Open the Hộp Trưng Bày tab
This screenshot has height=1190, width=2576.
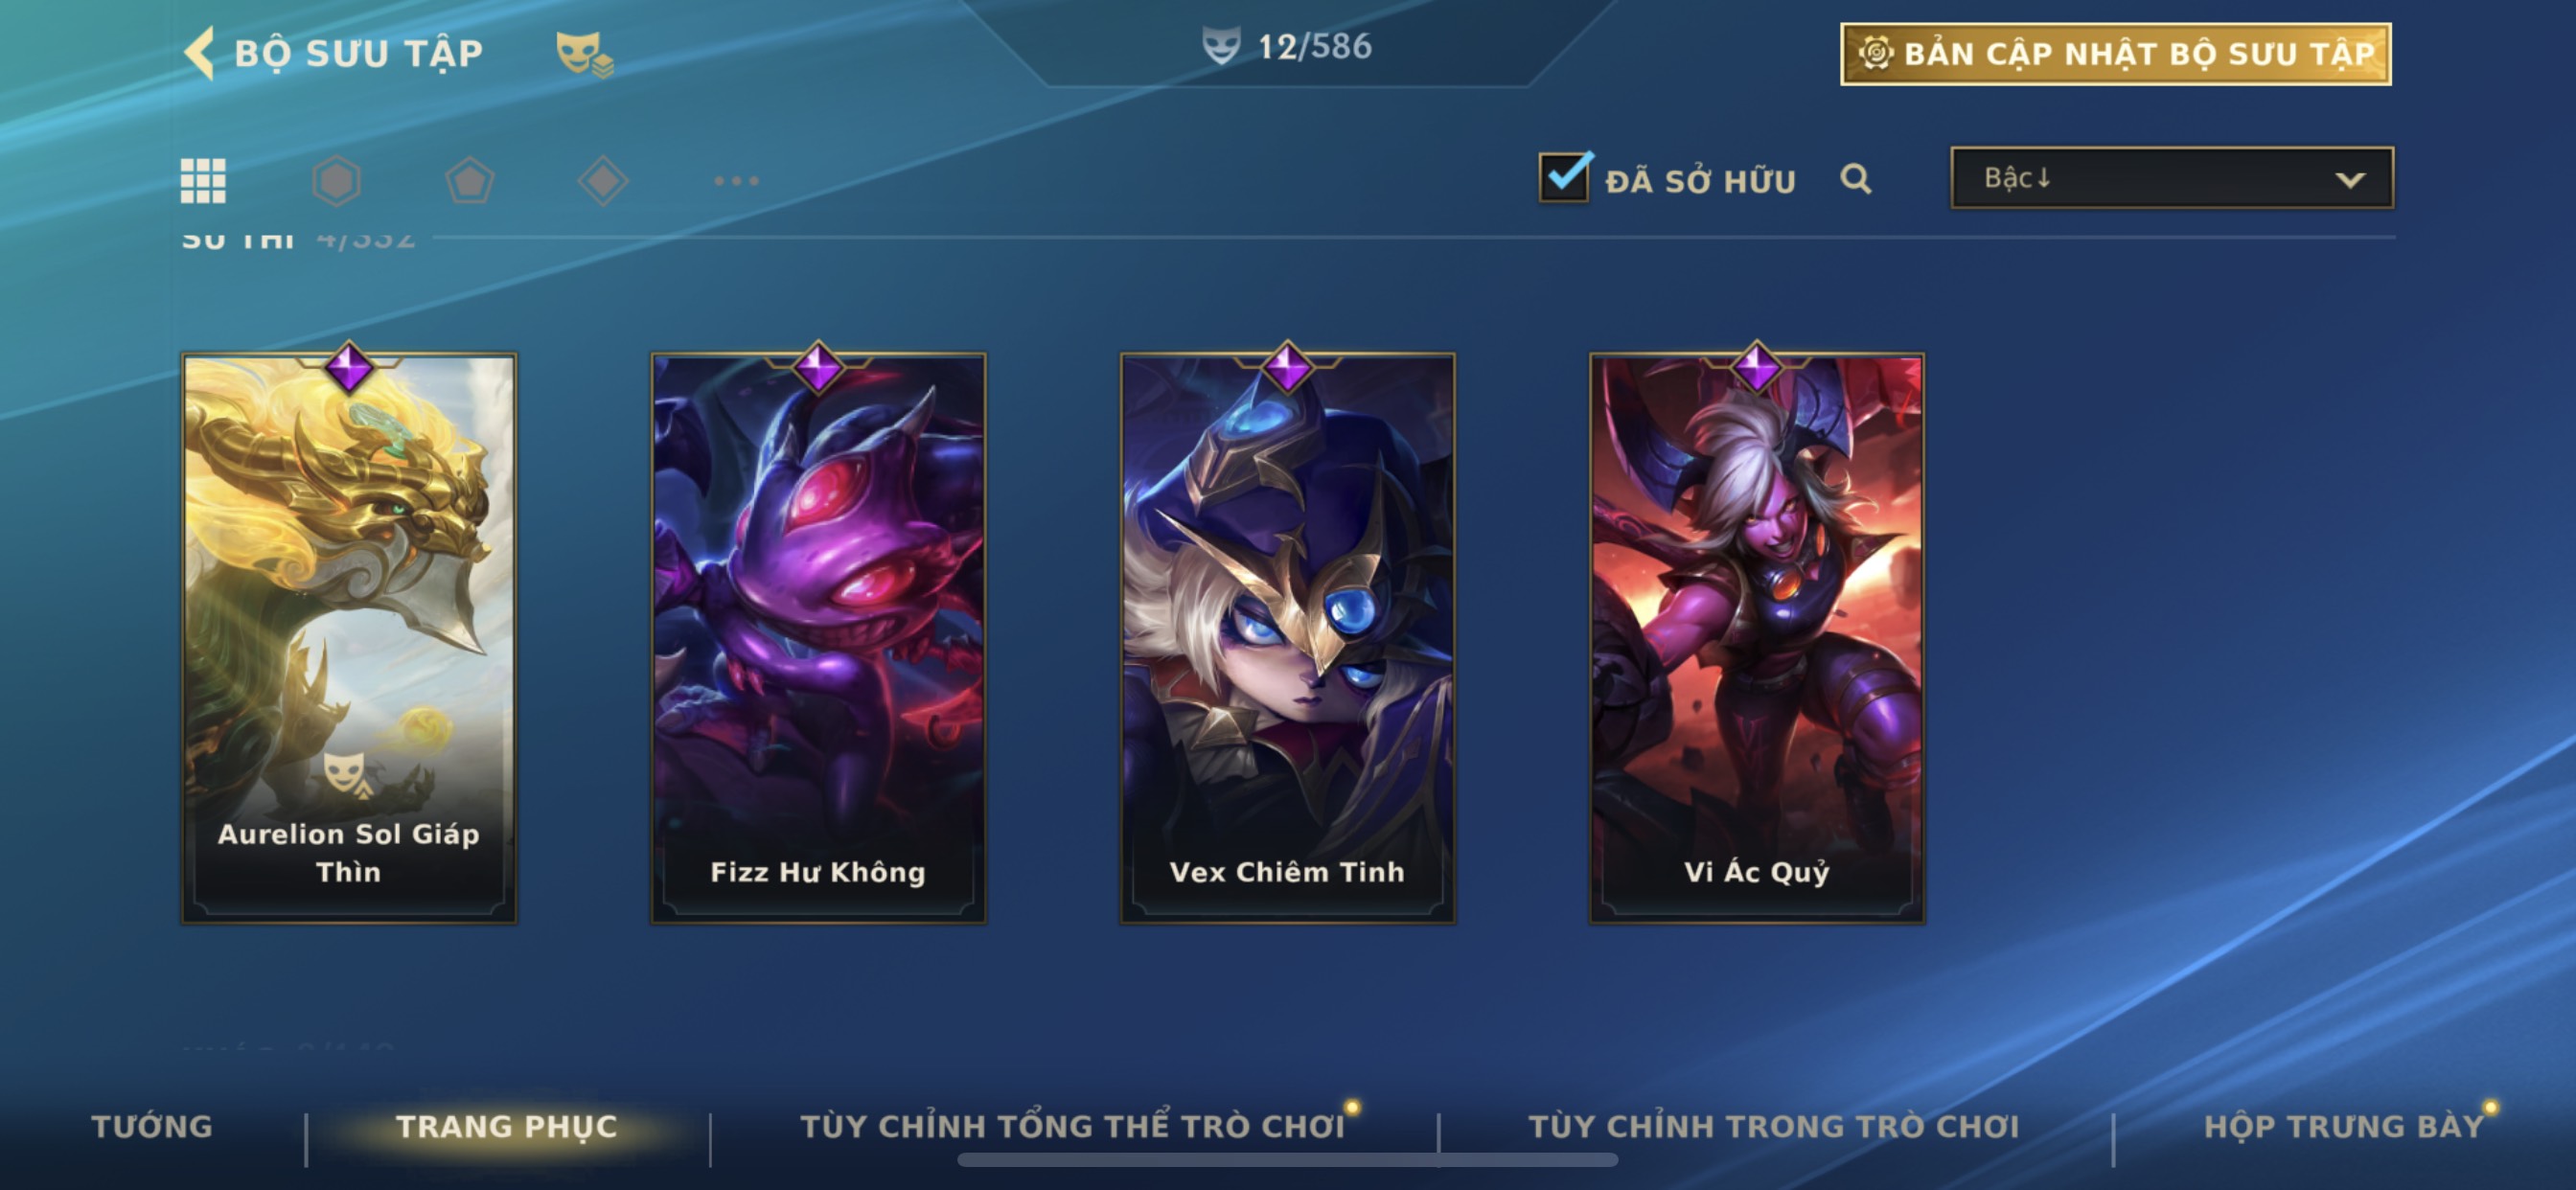[2344, 1126]
